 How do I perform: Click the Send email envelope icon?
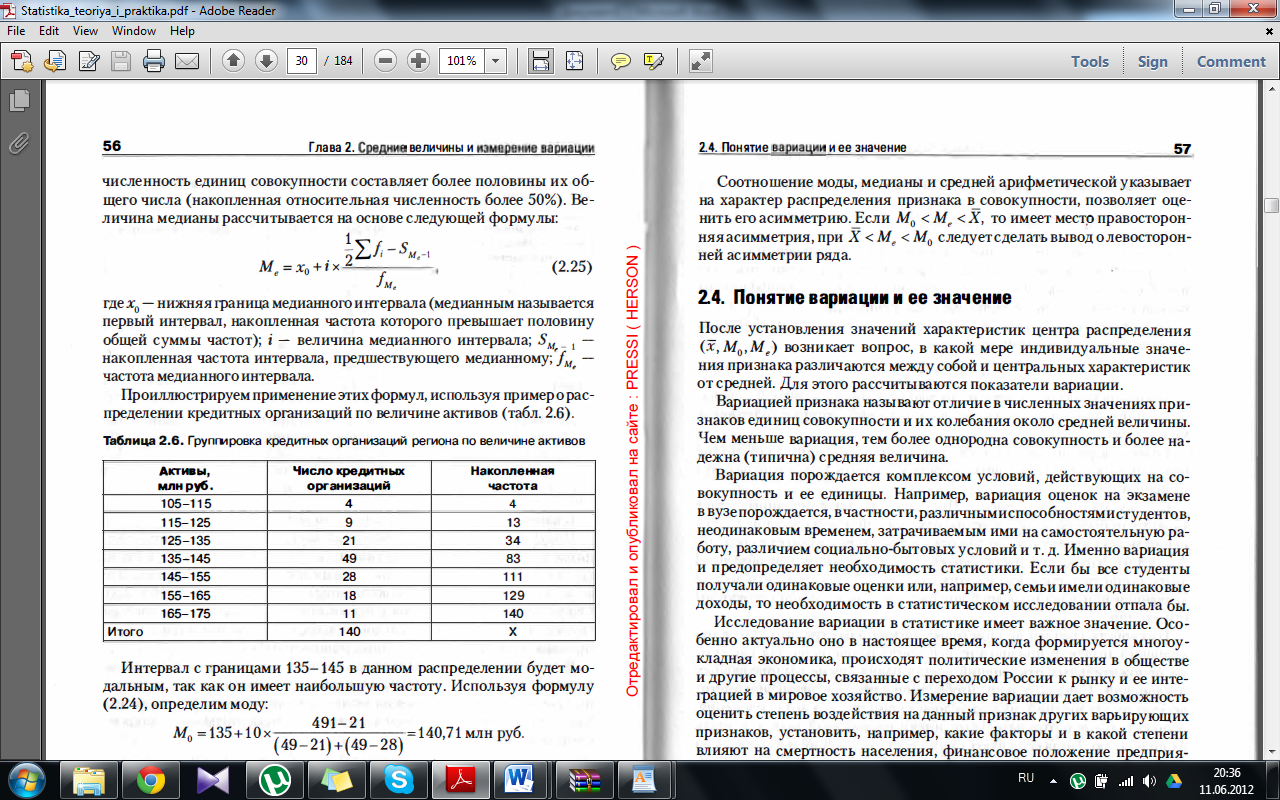(186, 61)
